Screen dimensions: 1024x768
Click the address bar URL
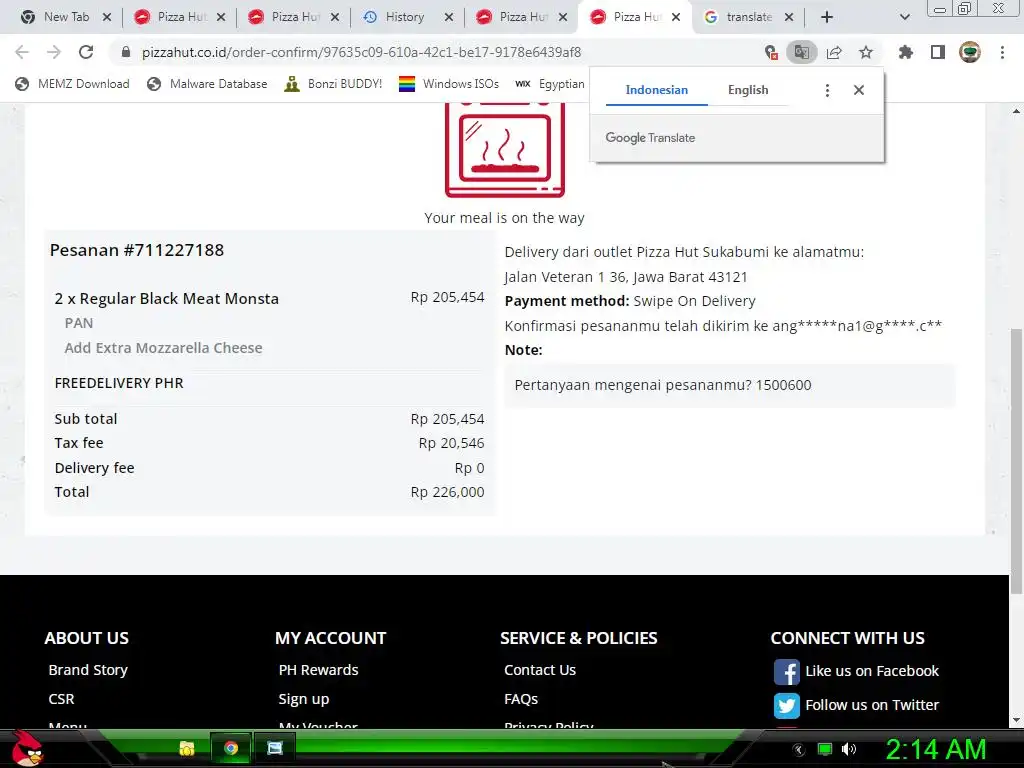[x=361, y=52]
